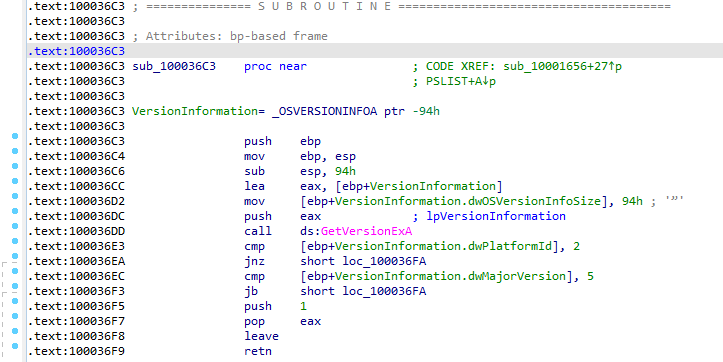723x362 pixels.
Task: Click the 'leave' instruction
Action: (261, 336)
